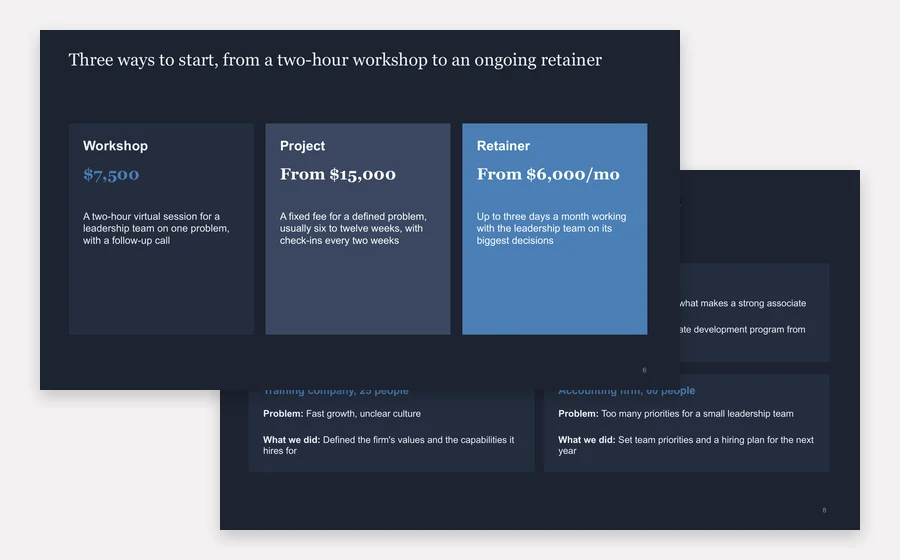This screenshot has width=900, height=560.
Task: Click the Fast growth, unclear culture problem text
Action: coord(363,414)
